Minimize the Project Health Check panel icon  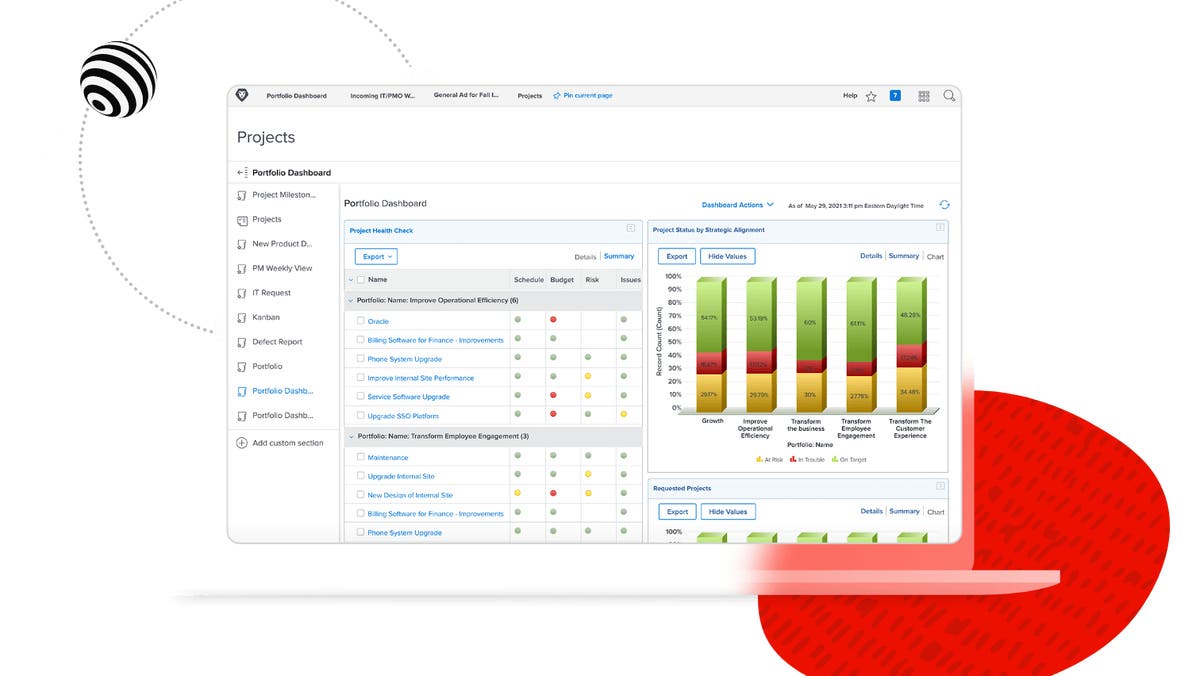[x=631, y=229]
